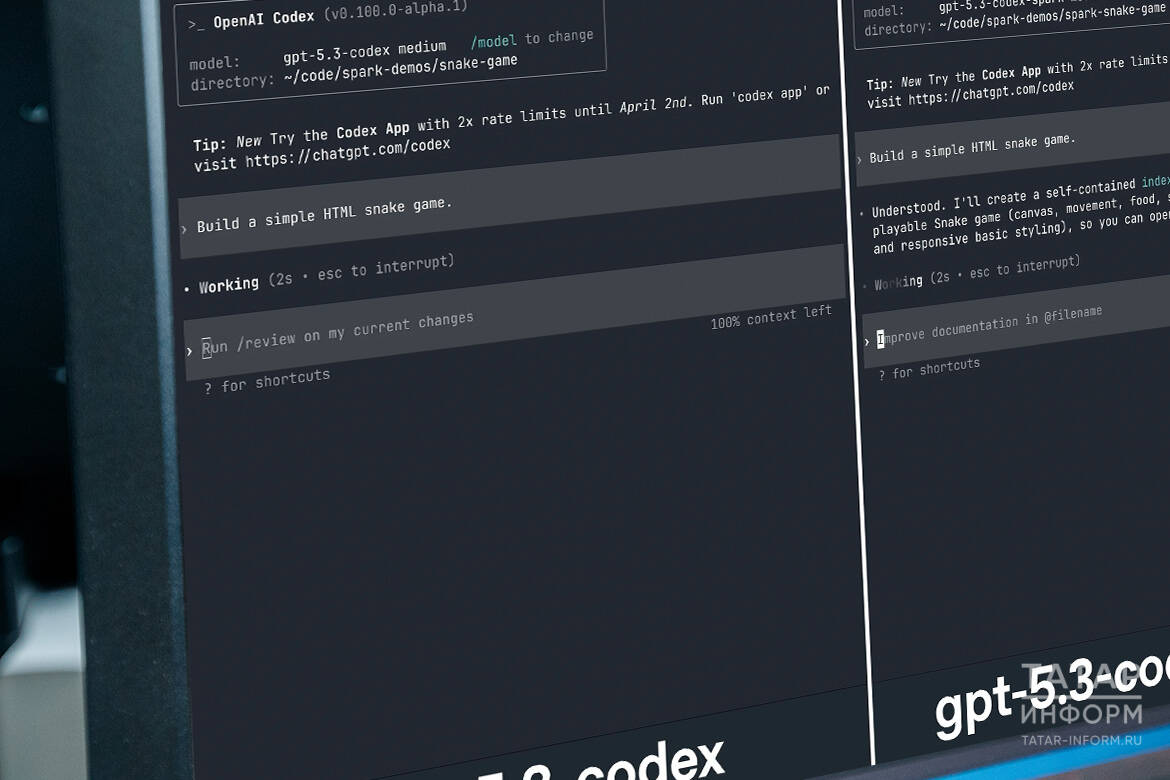Click '? for shortcuts' hint in the right pane
Viewport: 1170px width, 780px height.
click(929, 368)
